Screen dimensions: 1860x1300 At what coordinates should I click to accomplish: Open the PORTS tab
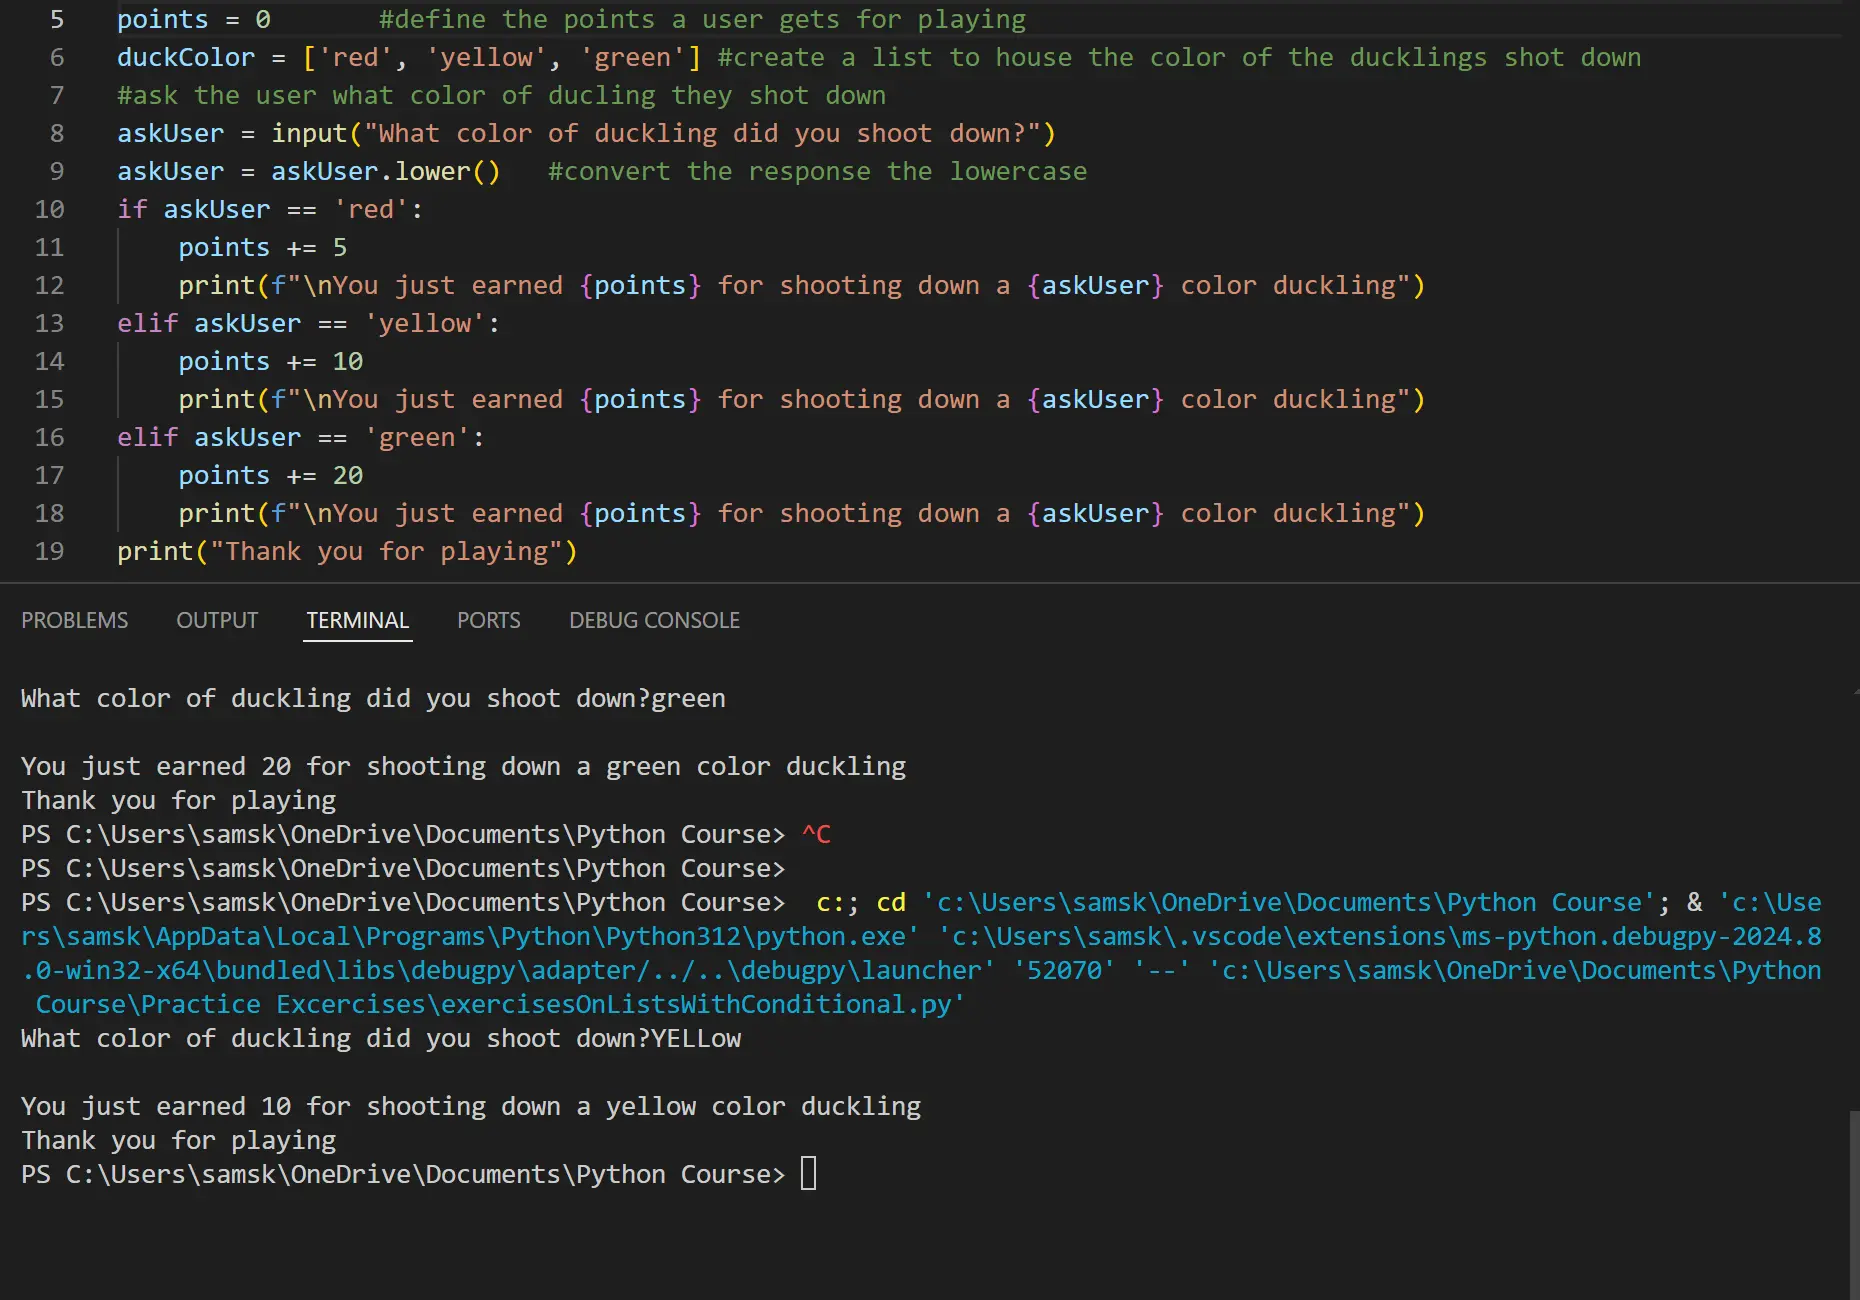(489, 620)
